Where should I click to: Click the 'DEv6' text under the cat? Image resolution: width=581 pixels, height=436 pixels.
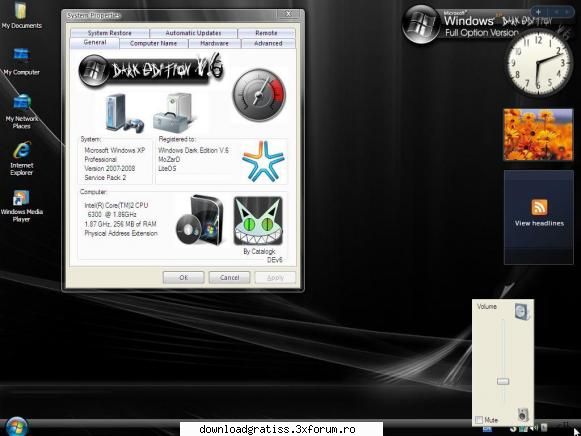point(275,260)
